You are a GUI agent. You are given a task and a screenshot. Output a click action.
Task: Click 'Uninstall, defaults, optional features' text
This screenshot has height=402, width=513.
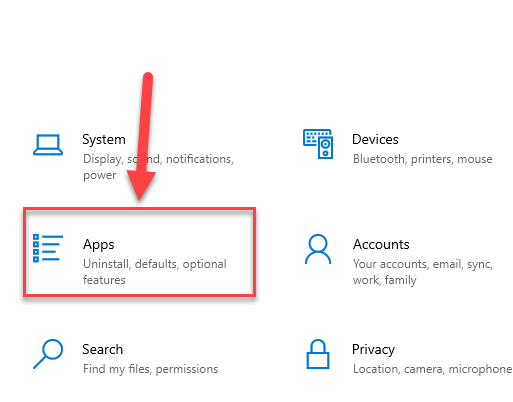[155, 272]
